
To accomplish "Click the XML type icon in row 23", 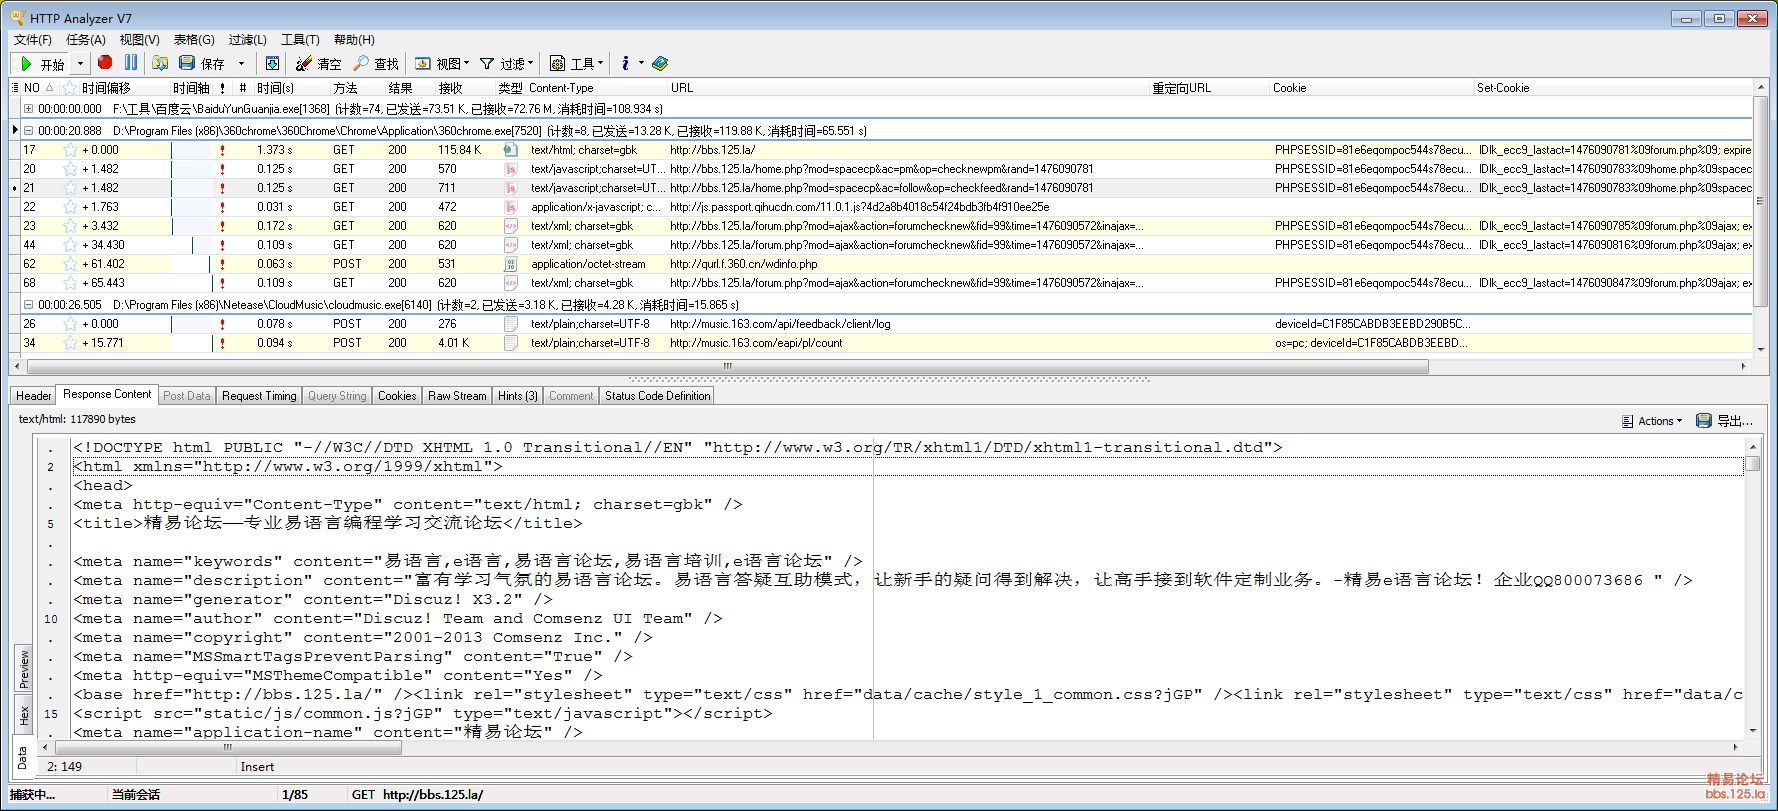I will [x=511, y=226].
